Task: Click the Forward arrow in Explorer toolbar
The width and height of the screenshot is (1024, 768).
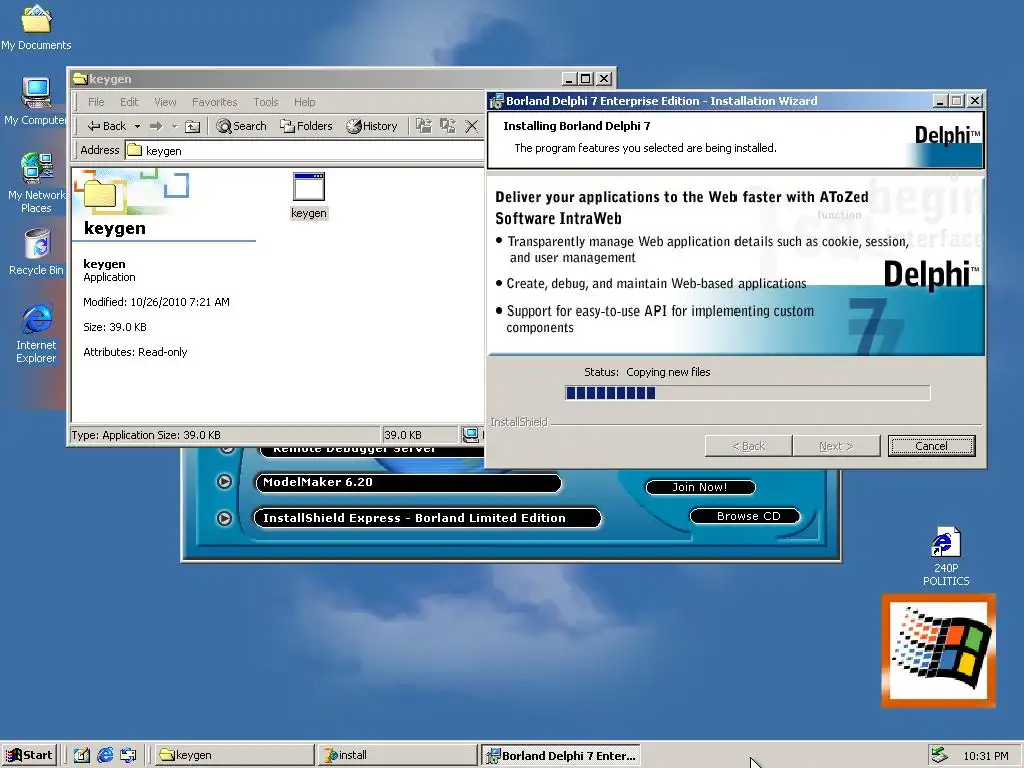Action: click(155, 126)
